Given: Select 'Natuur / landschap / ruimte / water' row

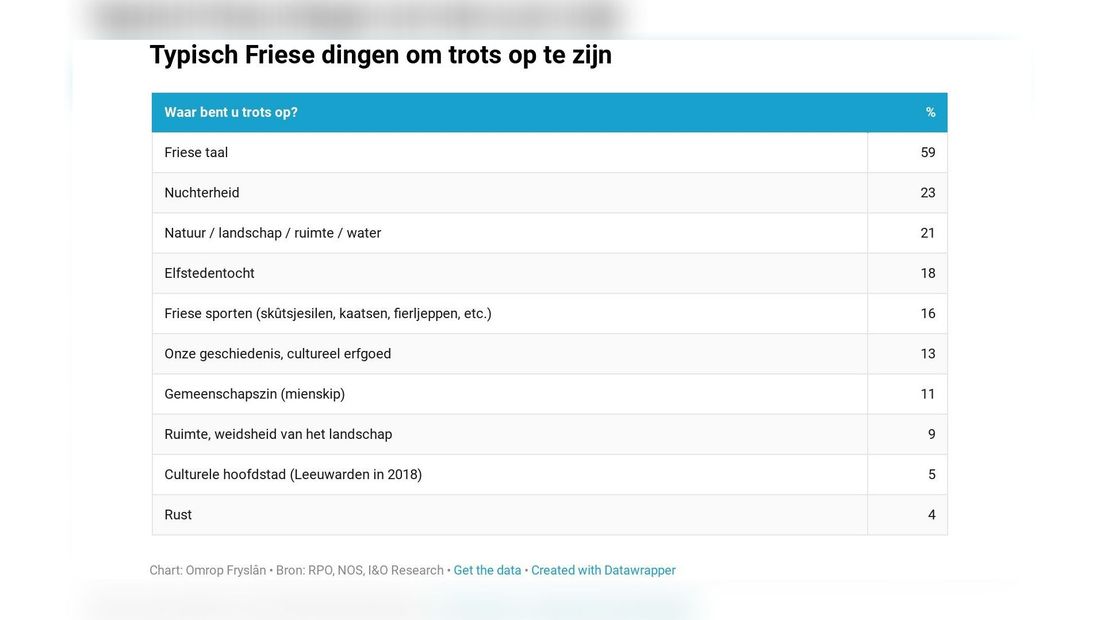Looking at the screenshot, I should coord(549,233).
